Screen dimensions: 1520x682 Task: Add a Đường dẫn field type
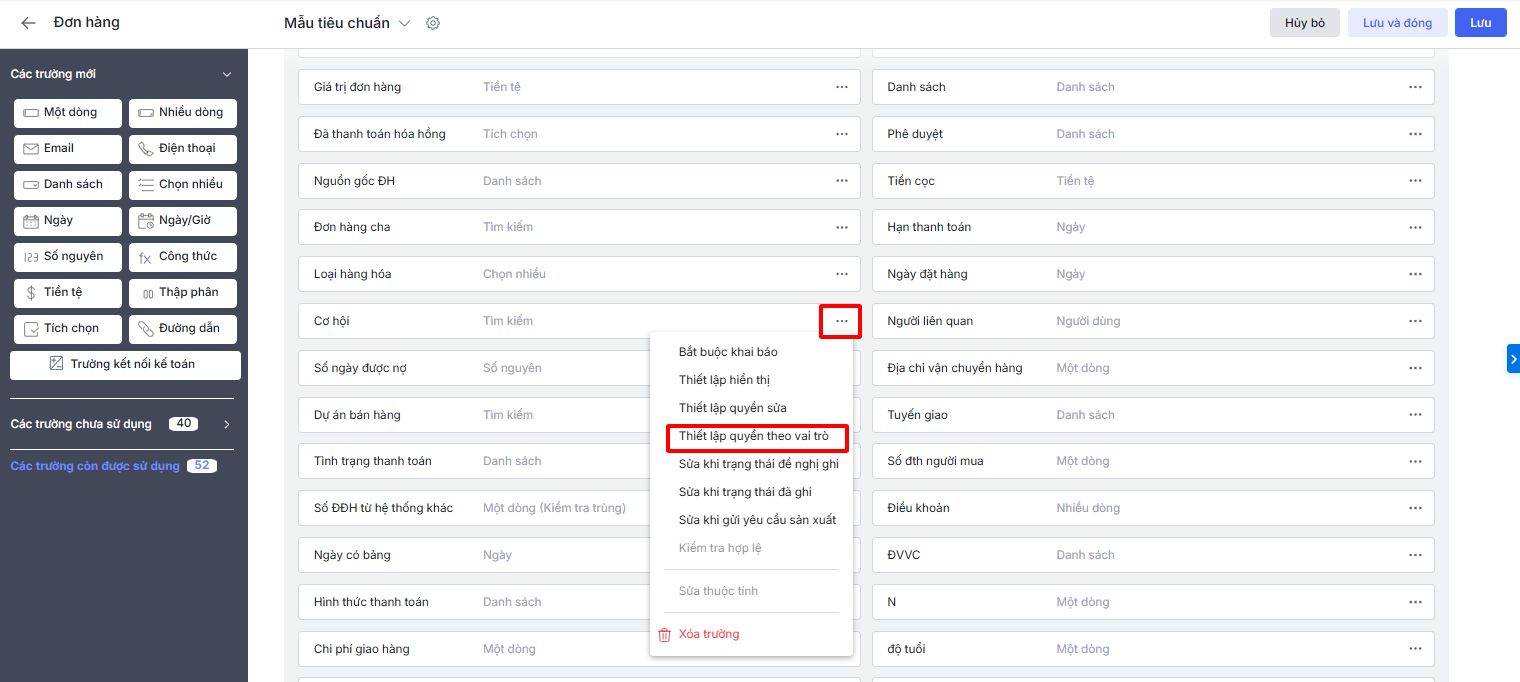pos(183,329)
